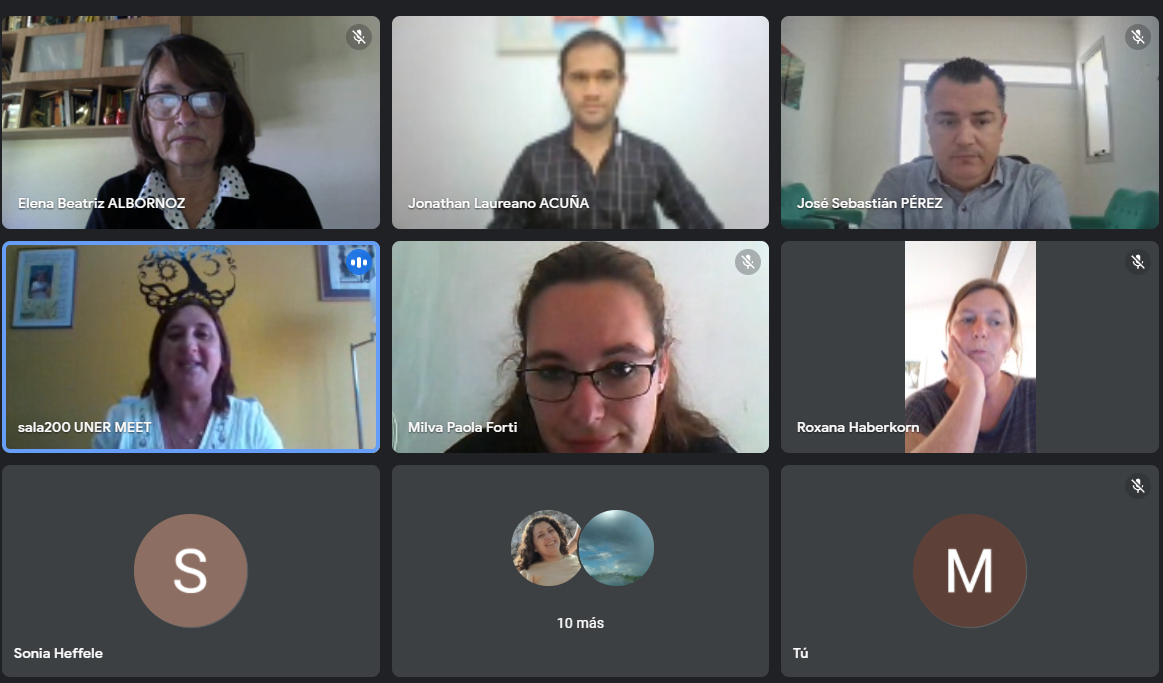Select Elena Beatriz ALBORNOZ's video feed
Image resolution: width=1163 pixels, height=683 pixels.
[x=191, y=122]
